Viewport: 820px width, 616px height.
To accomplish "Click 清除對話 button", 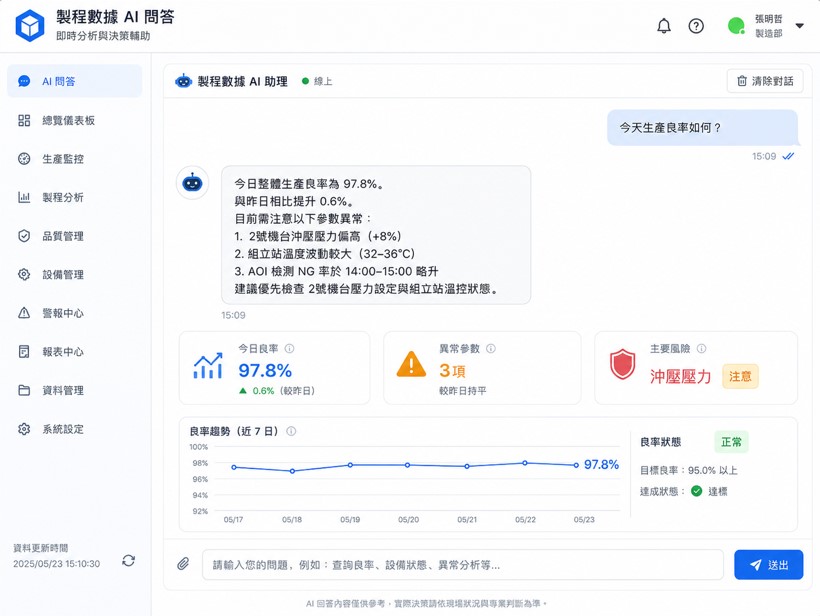I will (x=765, y=81).
